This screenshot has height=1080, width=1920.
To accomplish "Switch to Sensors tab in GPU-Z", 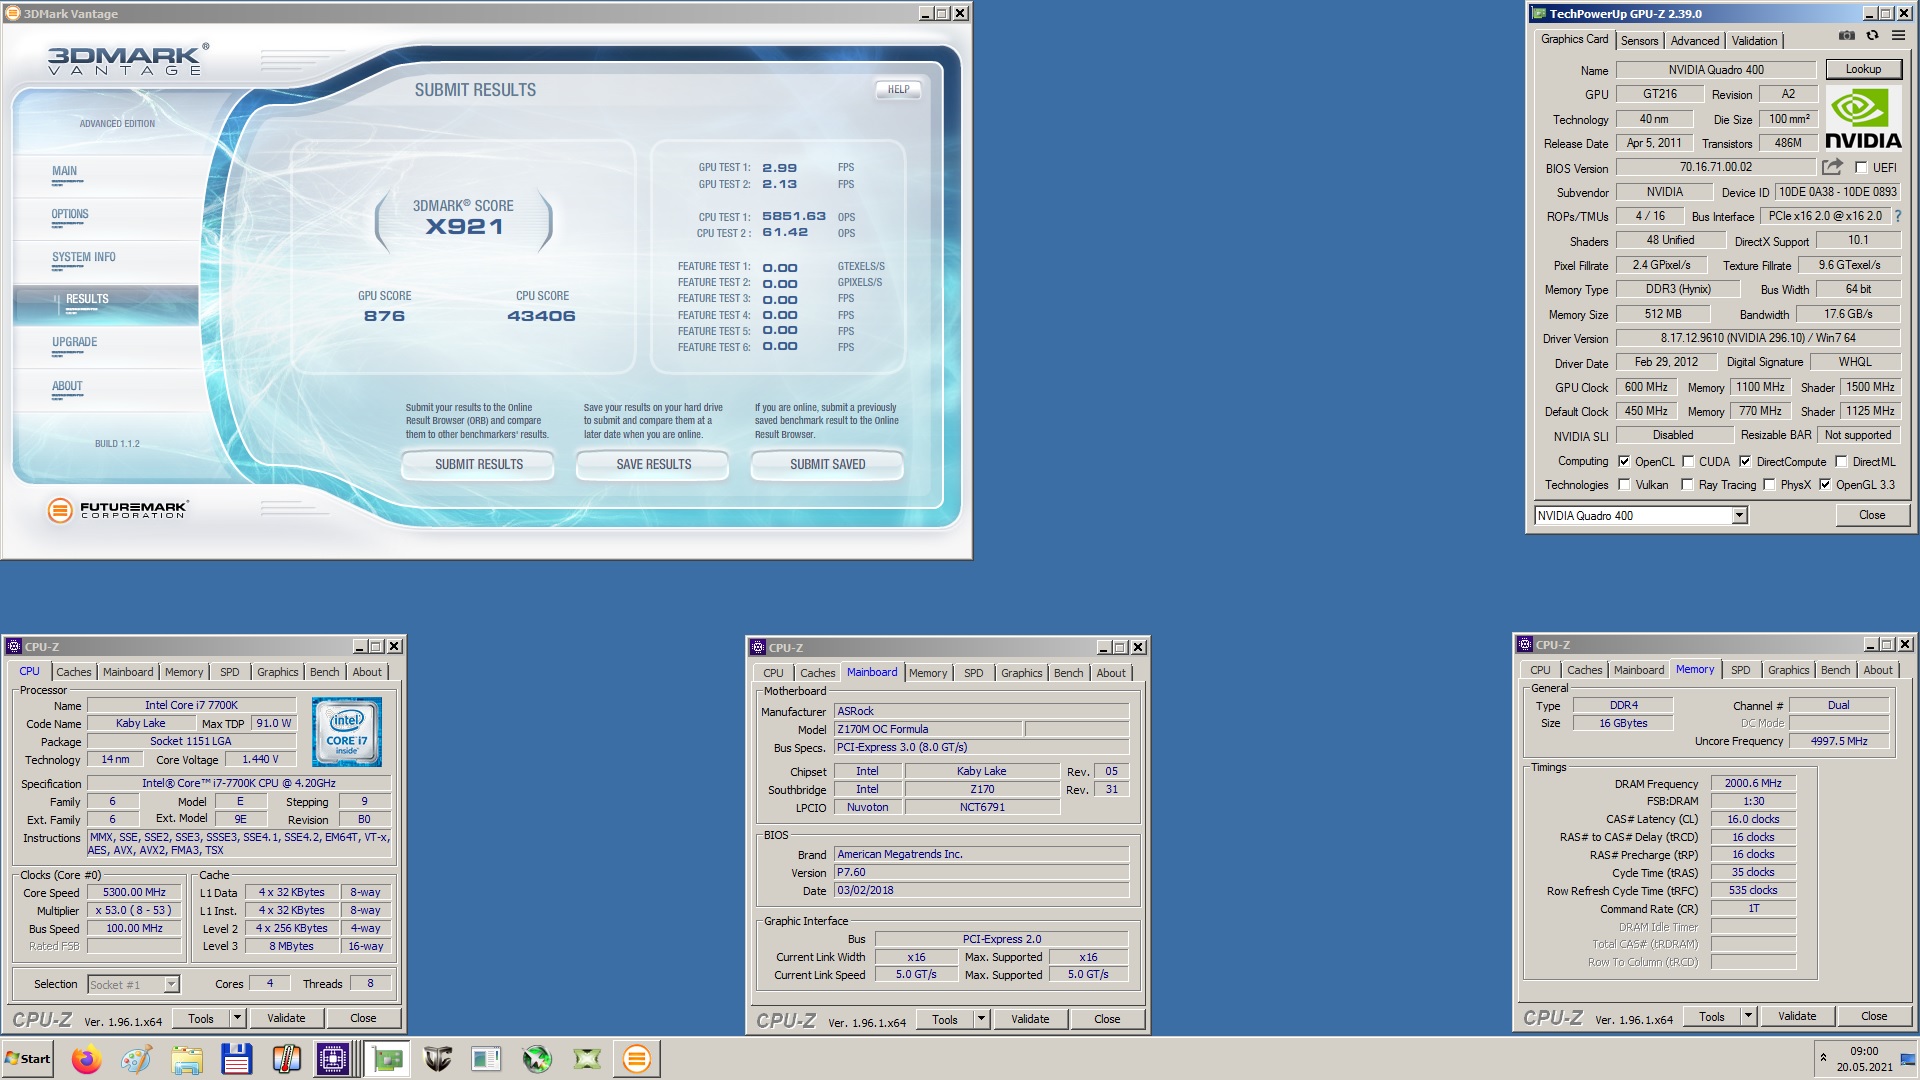I will [x=1639, y=41].
